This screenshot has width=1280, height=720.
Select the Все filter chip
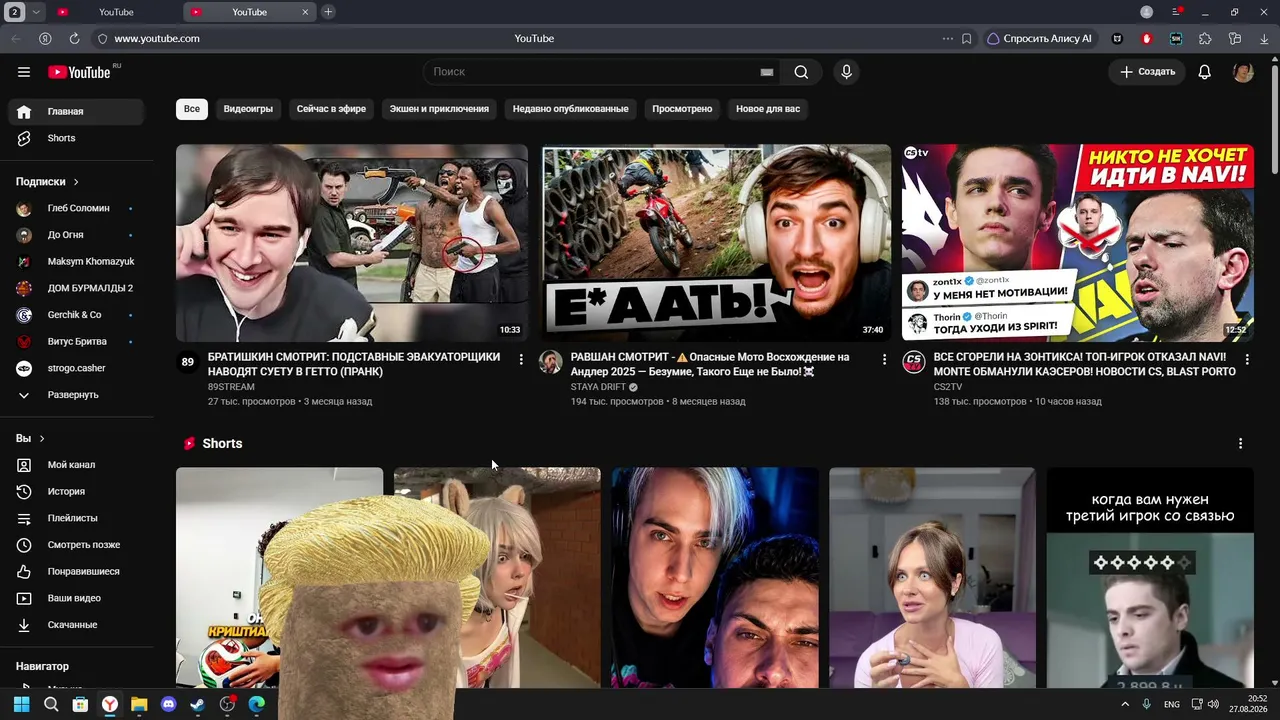coord(192,109)
